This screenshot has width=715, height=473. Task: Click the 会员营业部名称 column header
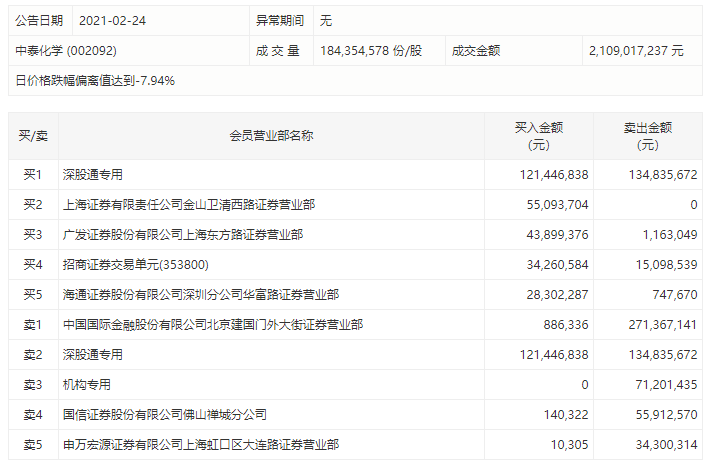tap(271, 136)
